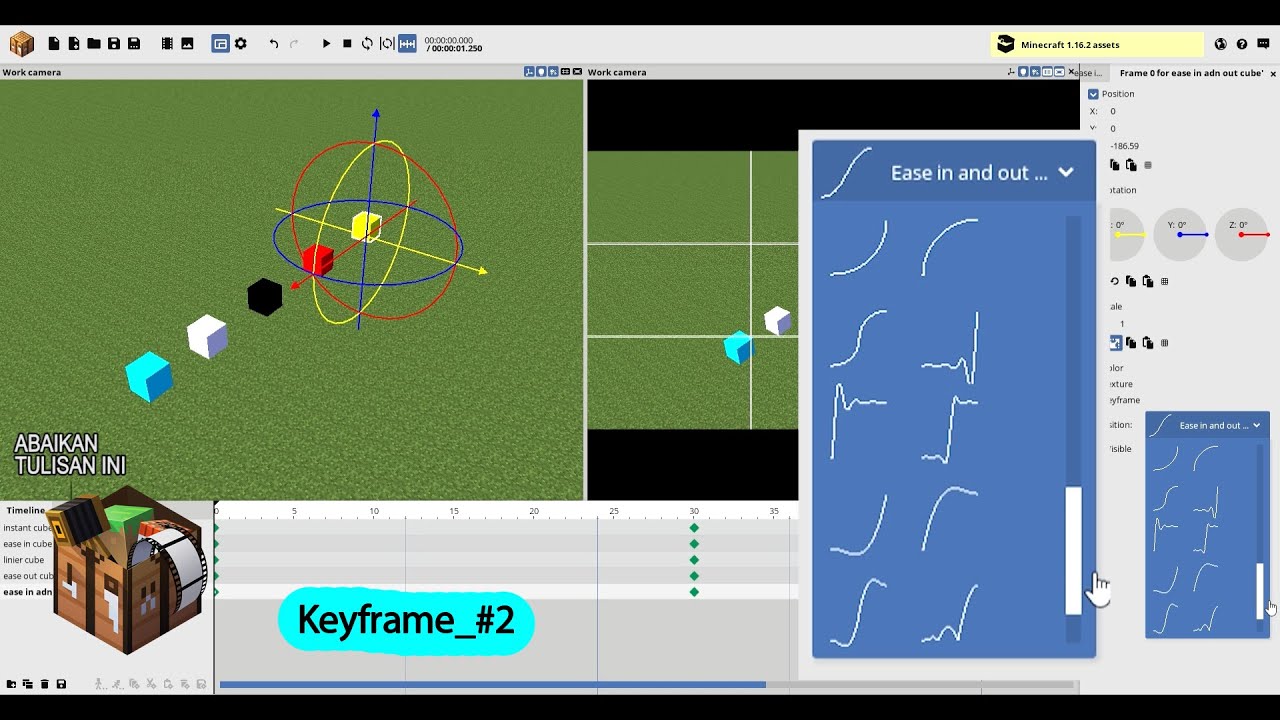Toggle the loop region icon

[x=387, y=44]
